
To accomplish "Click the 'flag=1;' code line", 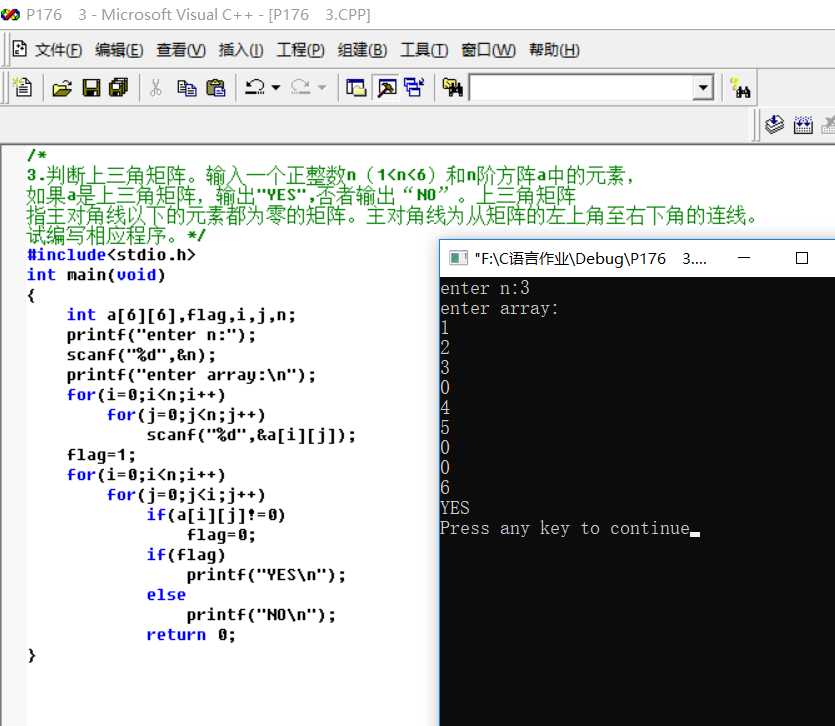I will click(101, 455).
